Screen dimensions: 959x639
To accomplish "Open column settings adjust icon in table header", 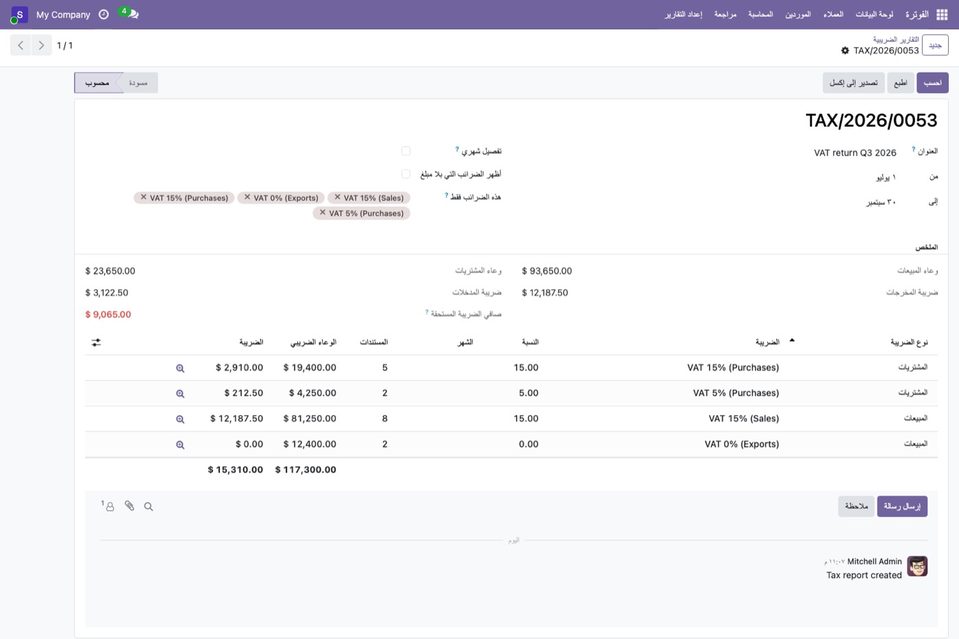I will (96, 342).
